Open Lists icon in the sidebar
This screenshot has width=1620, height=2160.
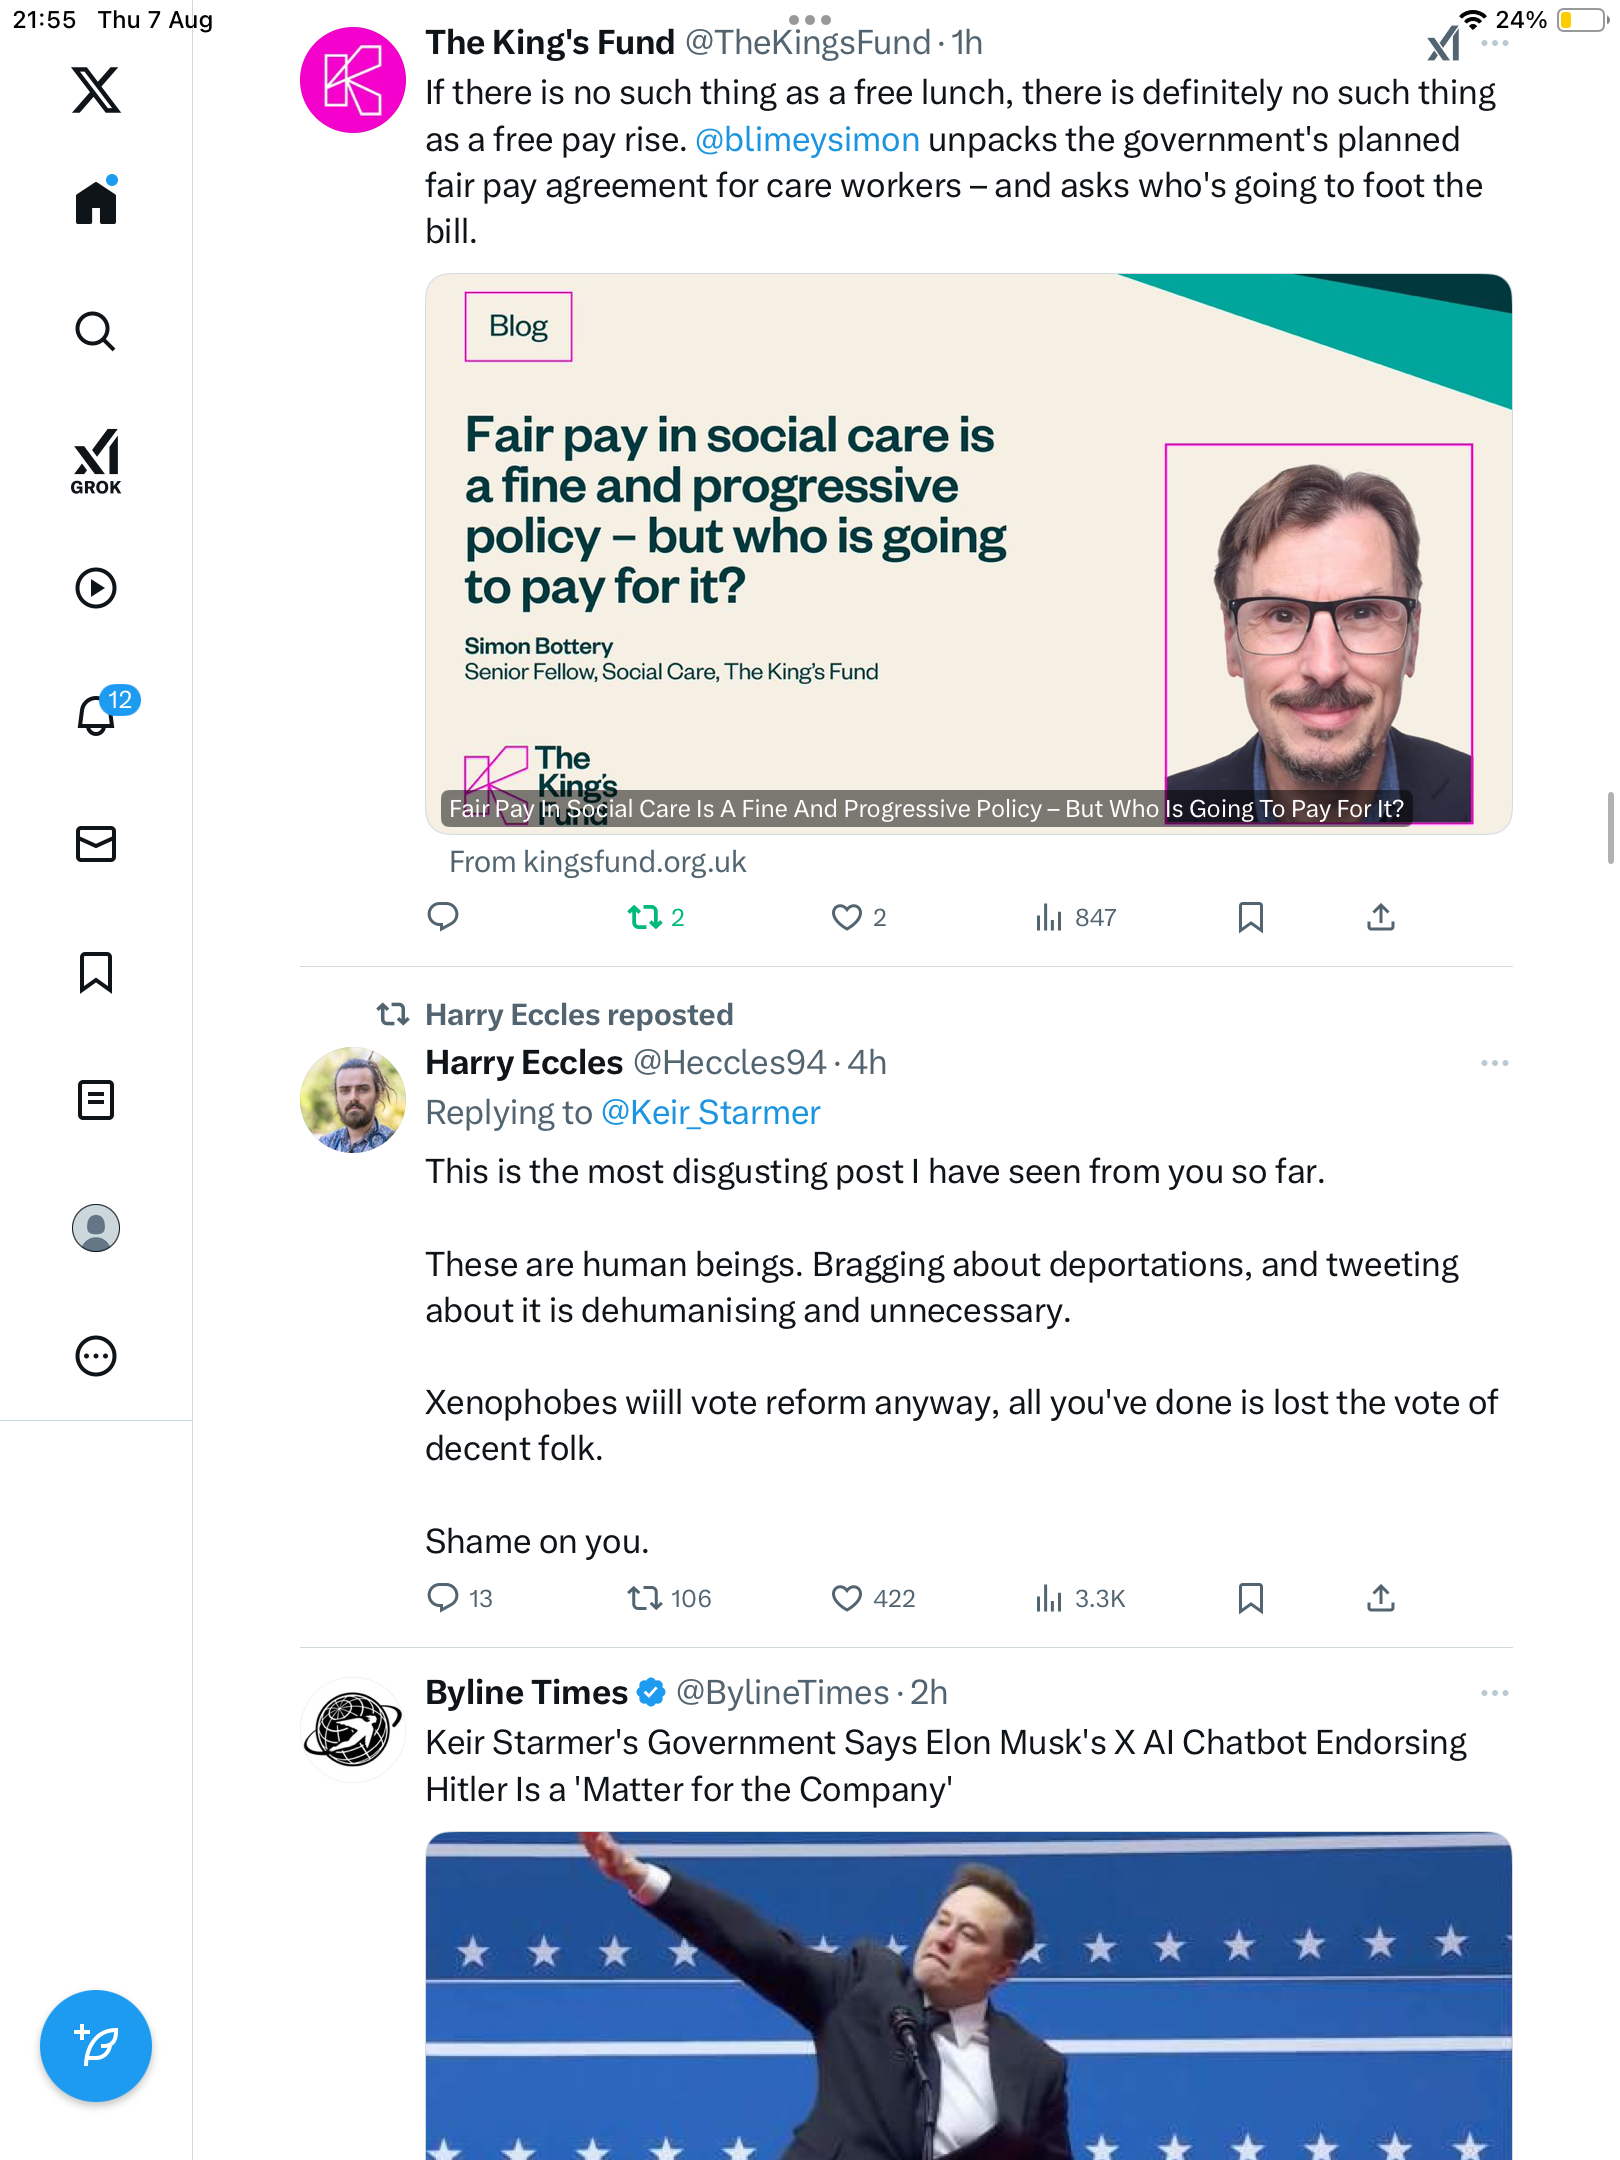96,1100
